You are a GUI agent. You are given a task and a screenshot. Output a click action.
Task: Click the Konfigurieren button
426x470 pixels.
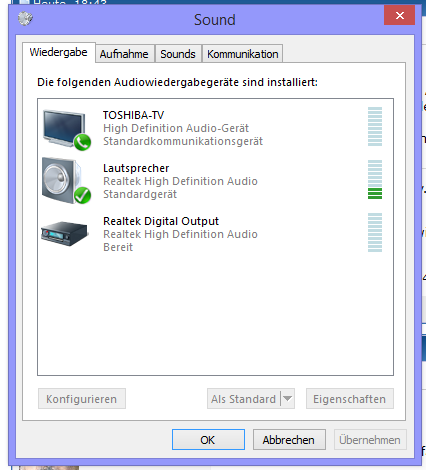(82, 399)
